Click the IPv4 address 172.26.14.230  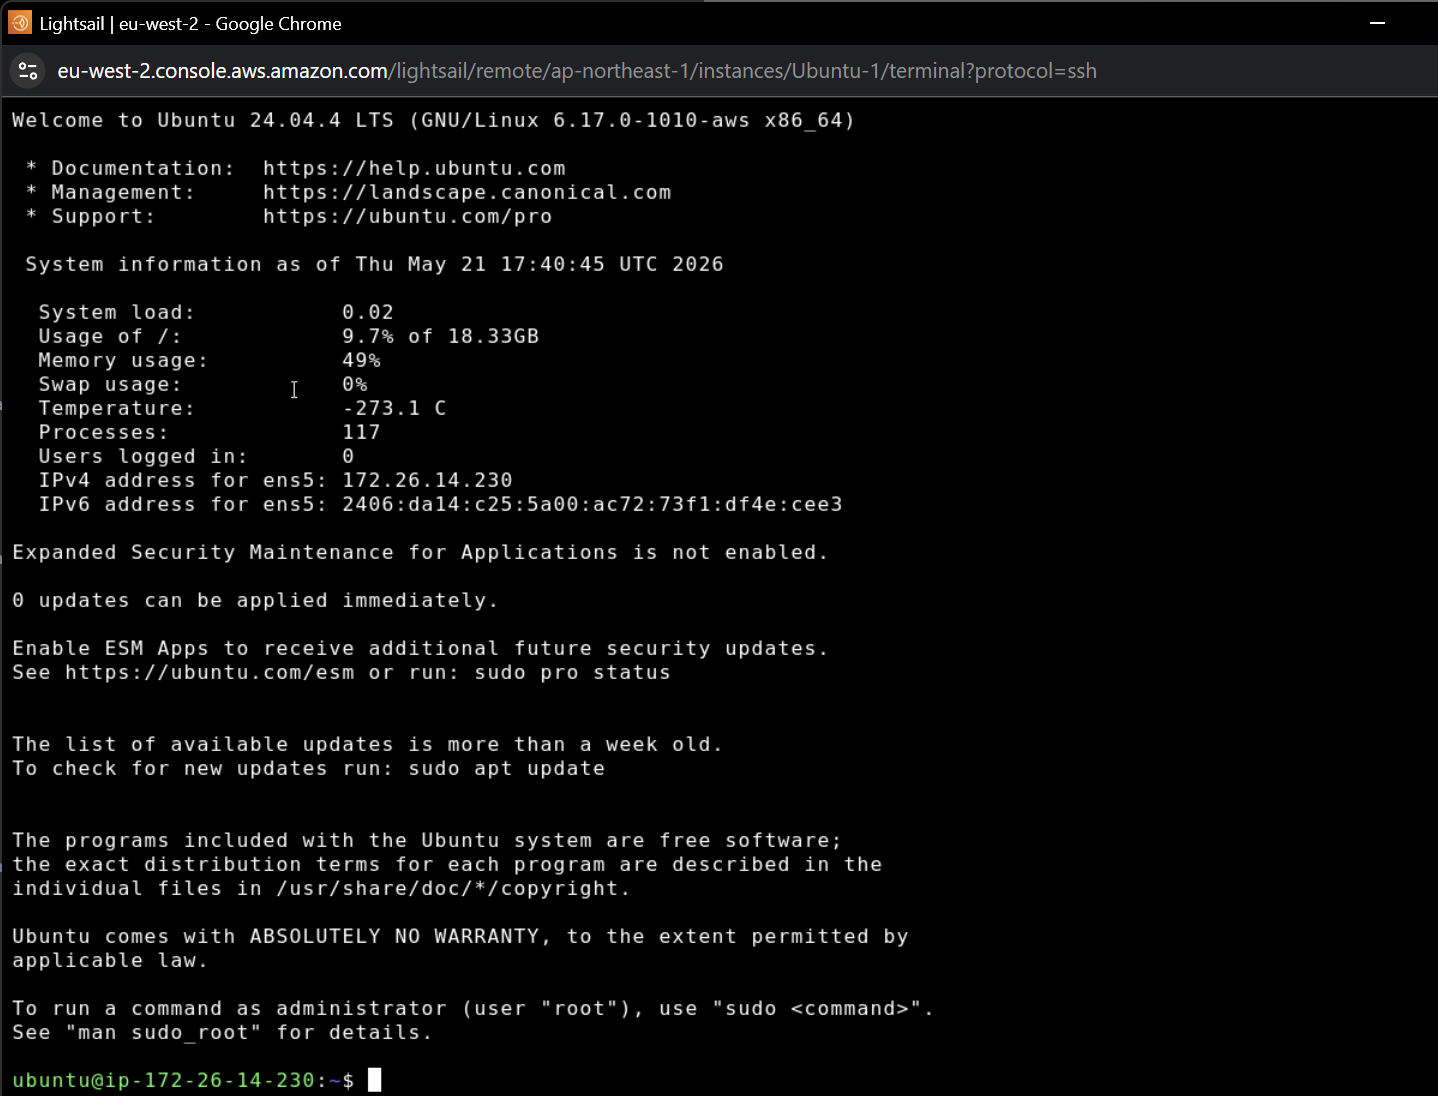click(427, 480)
